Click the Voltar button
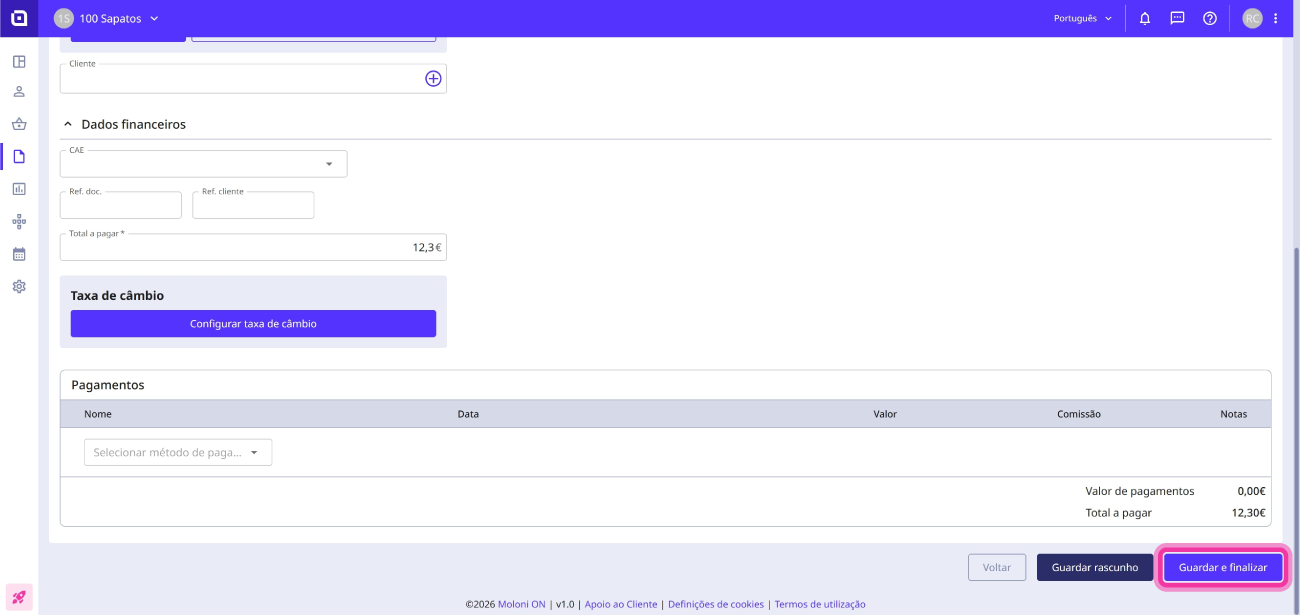This screenshot has width=1300, height=615. pyautogui.click(x=997, y=567)
